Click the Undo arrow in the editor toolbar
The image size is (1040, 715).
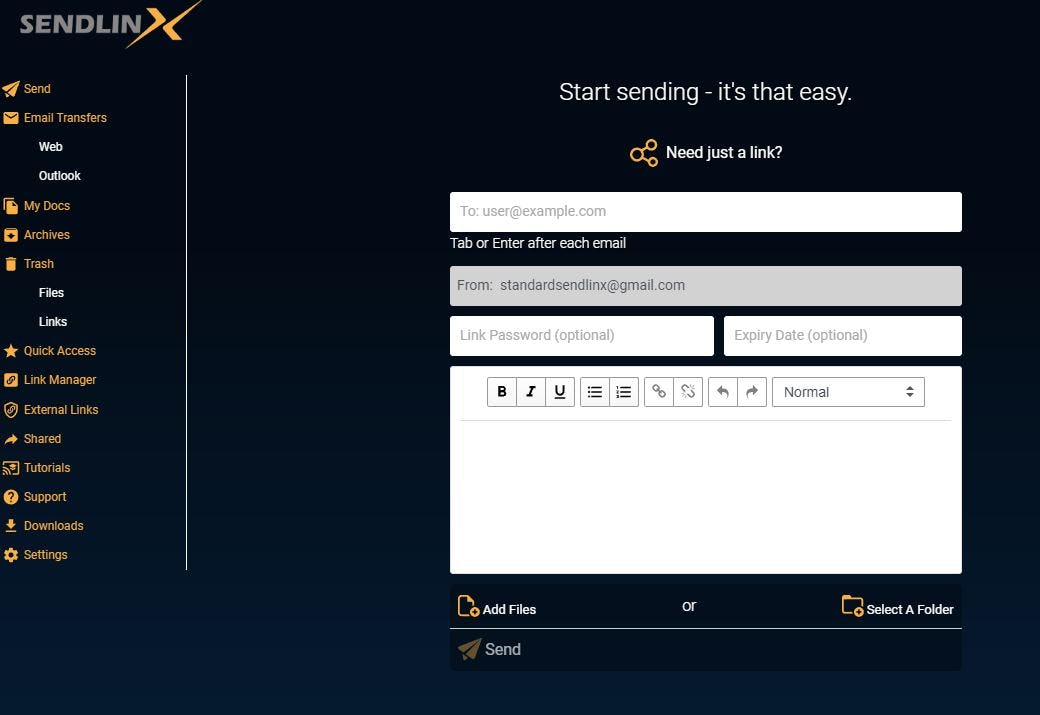[x=723, y=391]
